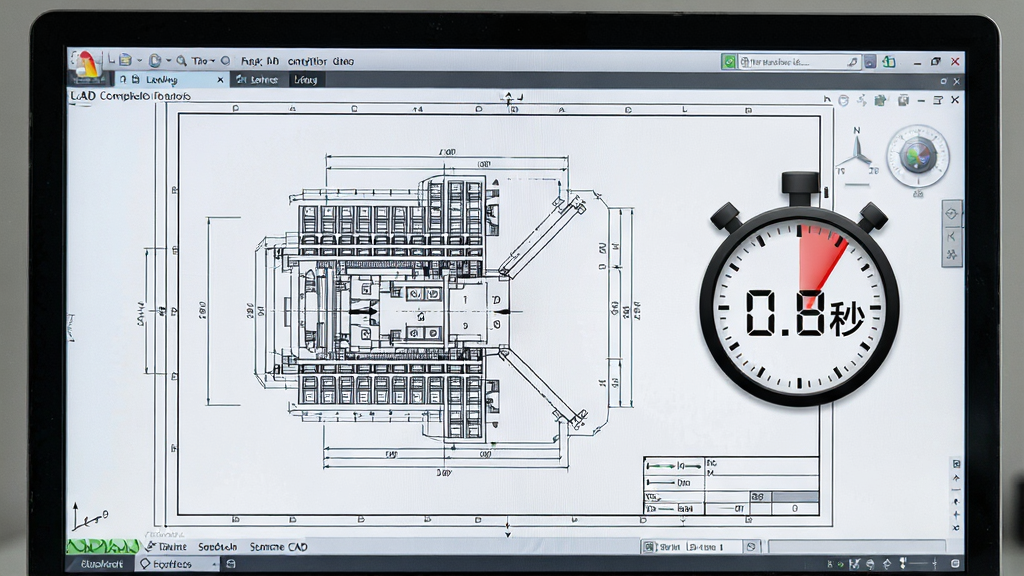The height and width of the screenshot is (576, 1024).
Task: Click the gray window icon in viewport toolbar
Action: 903,100
